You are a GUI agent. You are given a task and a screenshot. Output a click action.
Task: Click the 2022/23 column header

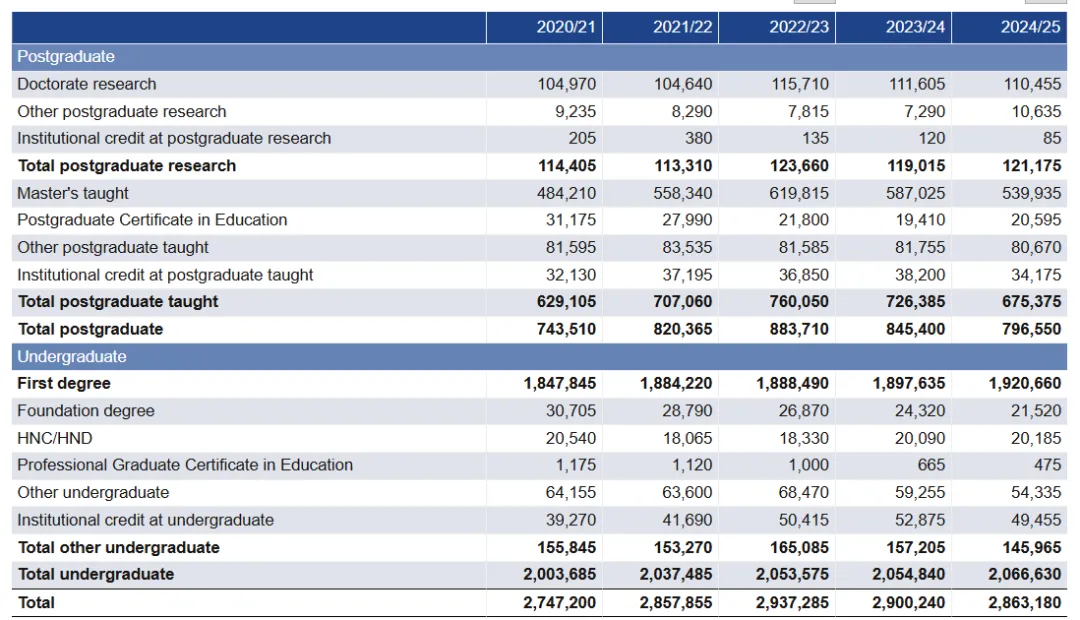pyautogui.click(x=799, y=27)
